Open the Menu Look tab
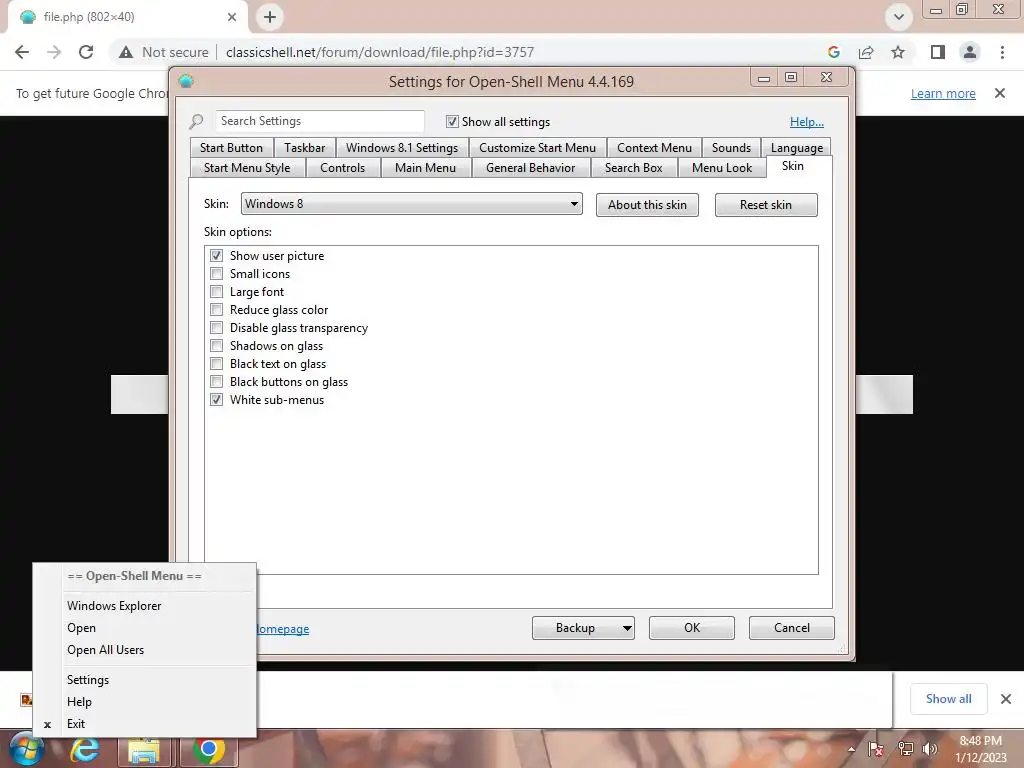1024x768 pixels. (722, 168)
